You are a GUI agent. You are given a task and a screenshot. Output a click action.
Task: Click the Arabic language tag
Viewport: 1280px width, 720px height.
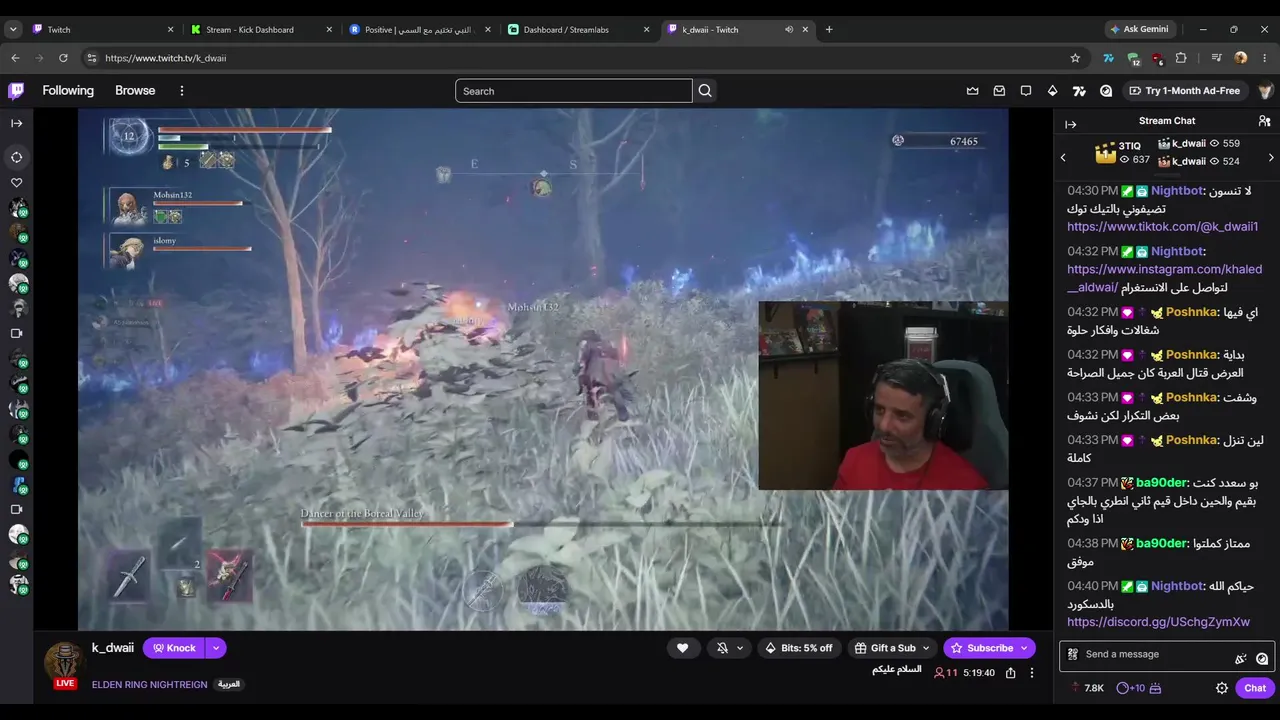point(229,685)
